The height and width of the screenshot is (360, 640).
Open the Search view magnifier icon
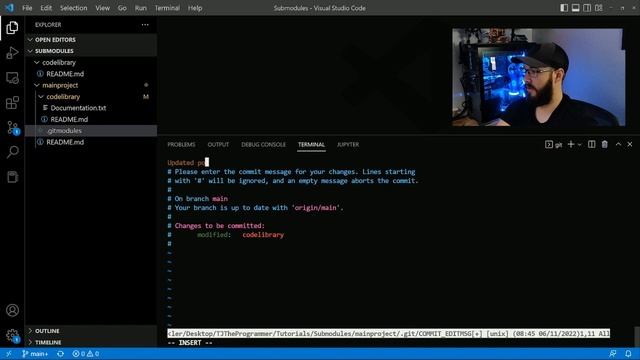pyautogui.click(x=12, y=152)
